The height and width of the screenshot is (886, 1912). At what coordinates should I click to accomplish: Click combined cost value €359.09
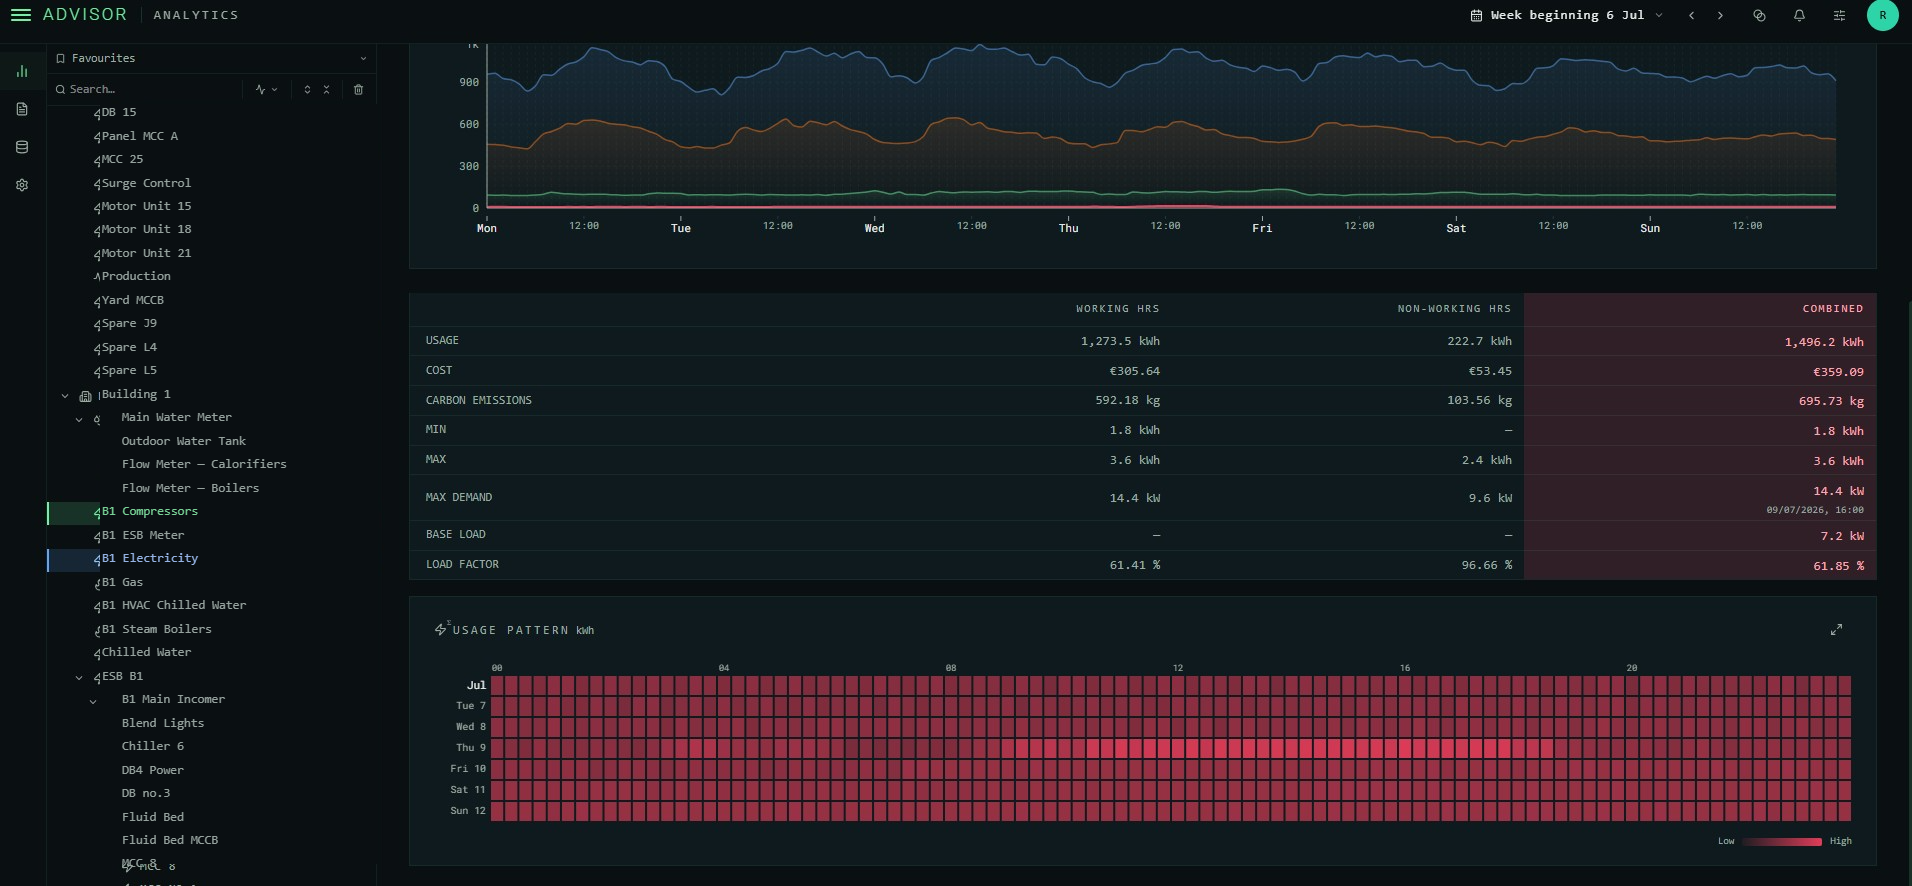pyautogui.click(x=1838, y=372)
